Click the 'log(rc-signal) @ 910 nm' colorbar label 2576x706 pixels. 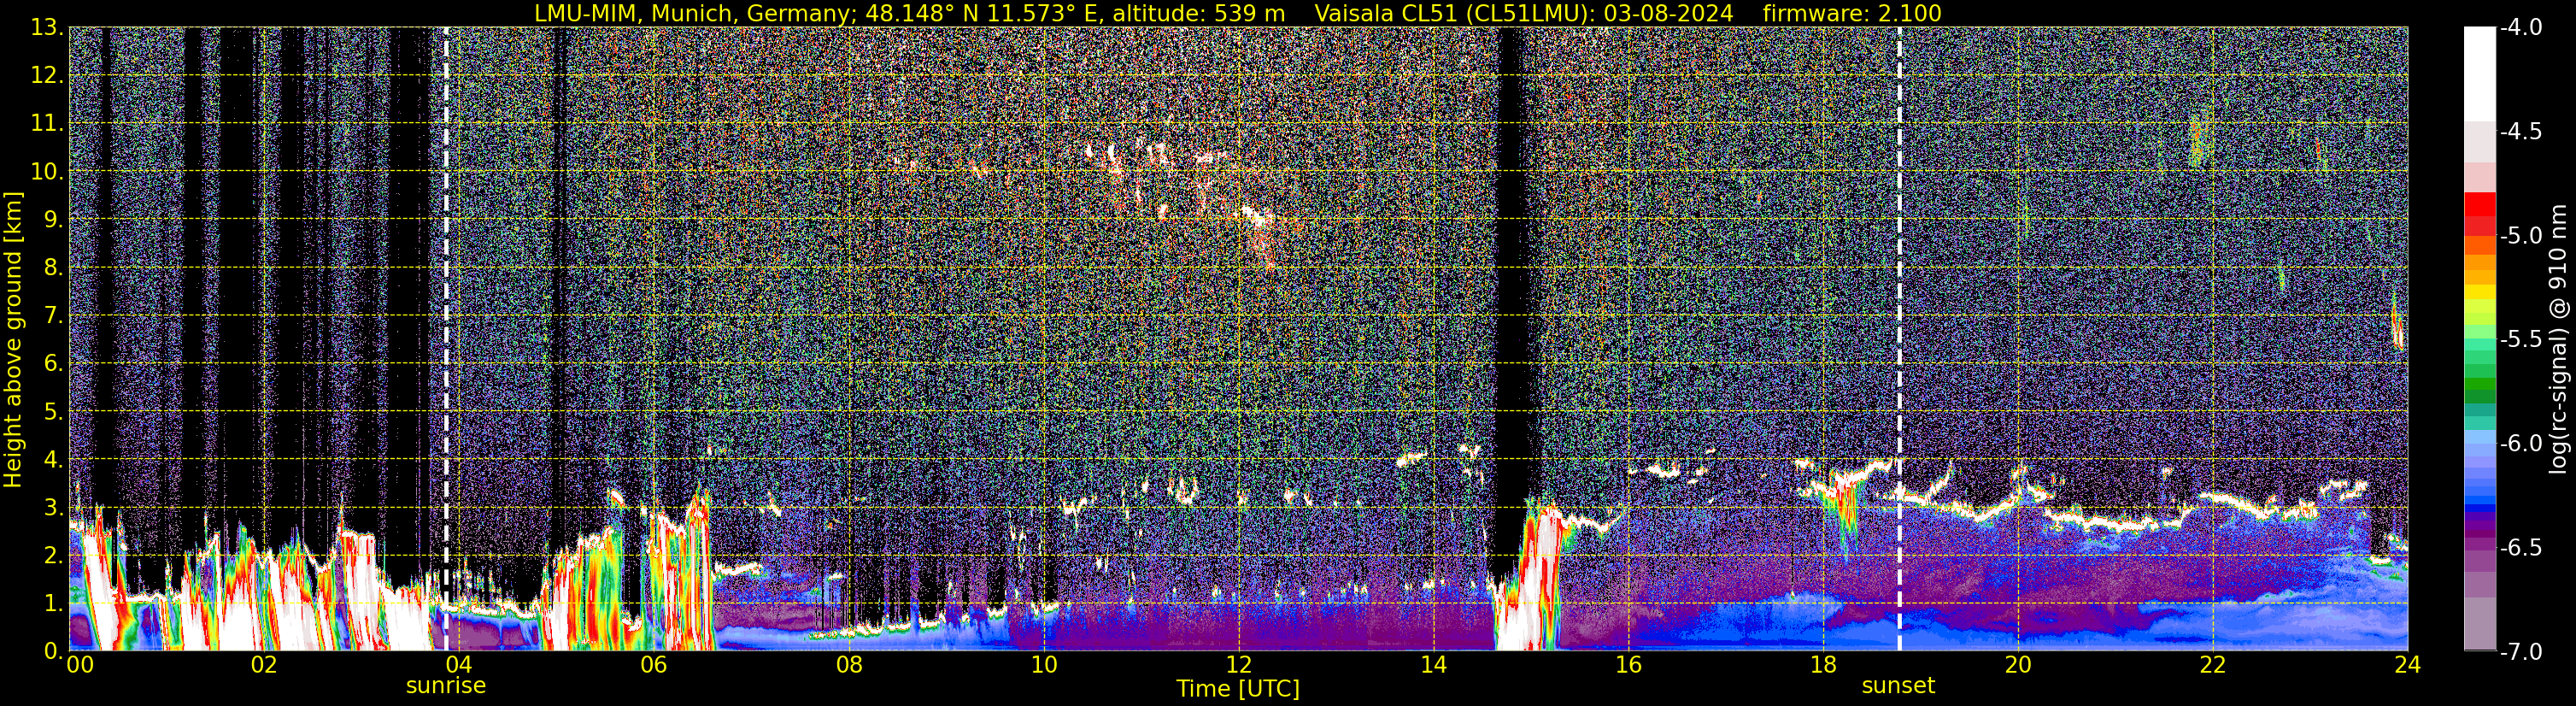click(2558, 339)
